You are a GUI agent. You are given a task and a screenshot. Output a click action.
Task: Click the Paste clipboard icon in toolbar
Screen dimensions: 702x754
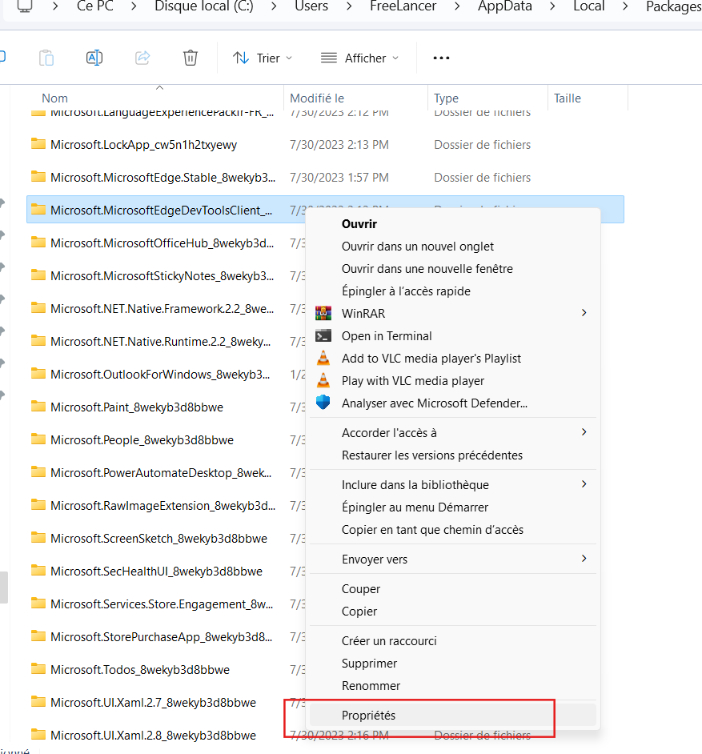pos(46,58)
